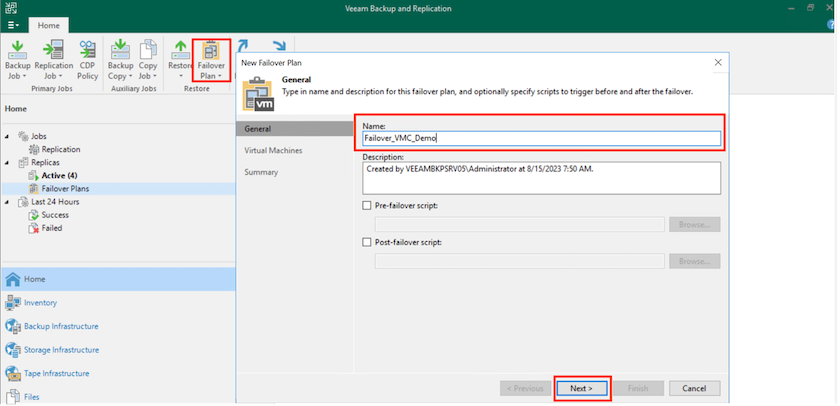Open Backup Infrastructure in the sidebar
The image size is (840, 406).
coord(67,326)
